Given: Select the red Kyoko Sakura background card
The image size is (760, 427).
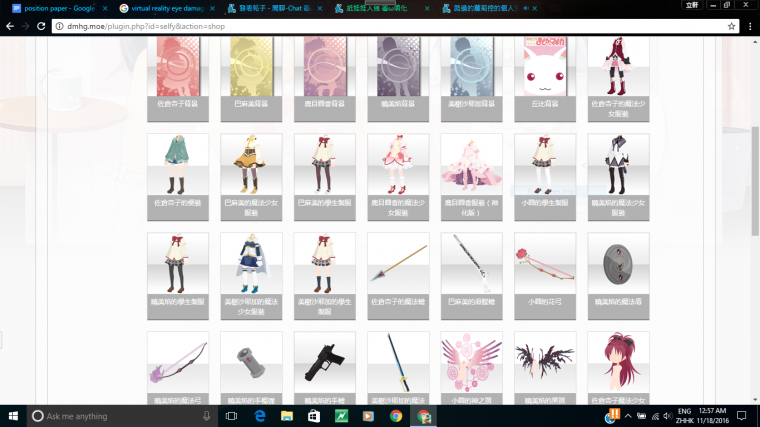Looking at the screenshot, I should coord(178,79).
